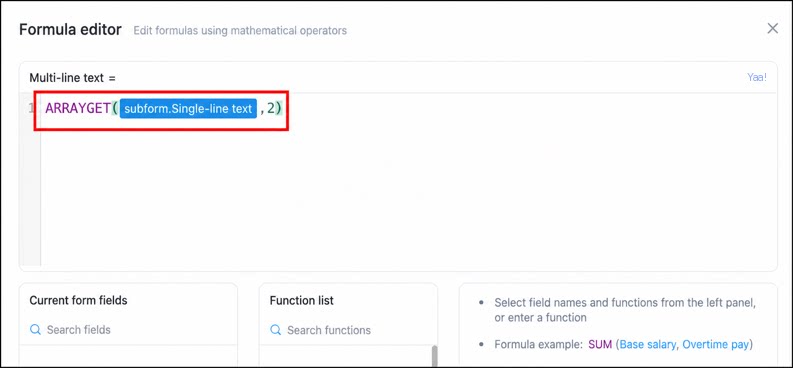Click the Multi-line text = label
The width and height of the screenshot is (793, 368).
pyautogui.click(x=72, y=78)
